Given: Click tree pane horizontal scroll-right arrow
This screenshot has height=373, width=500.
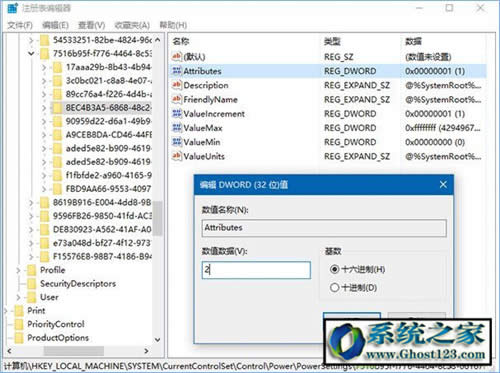Looking at the screenshot, I should point(146,351).
